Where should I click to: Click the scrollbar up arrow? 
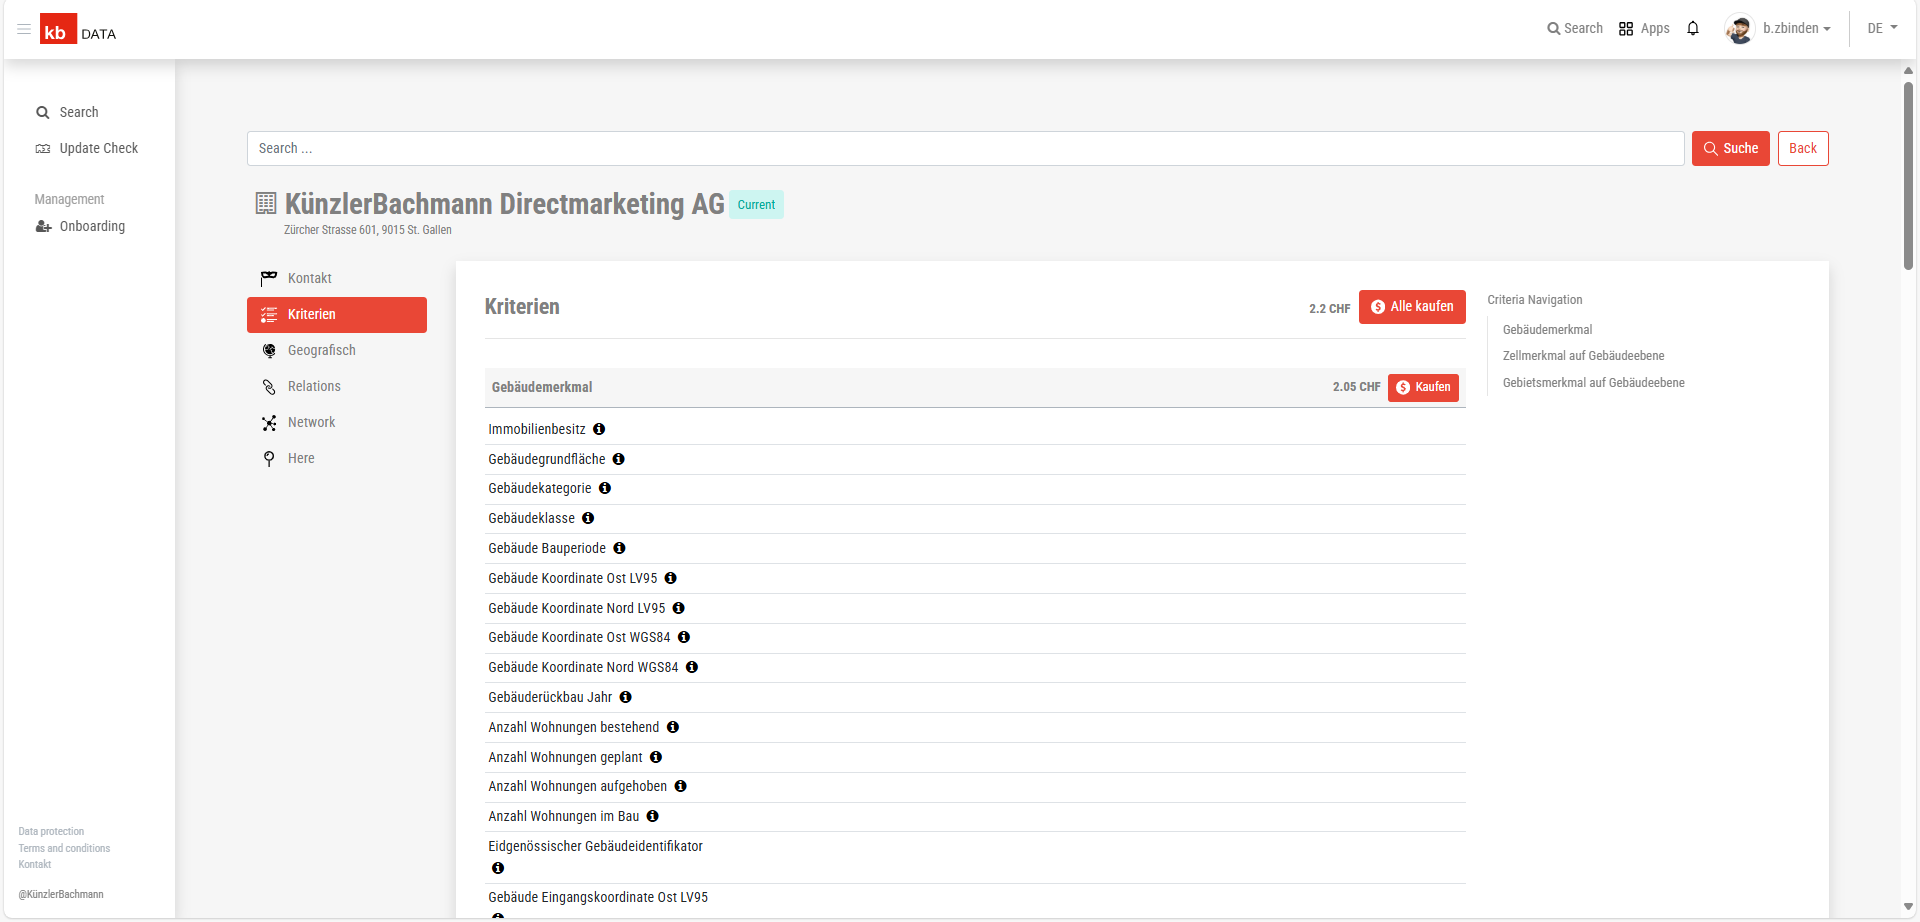click(1908, 71)
